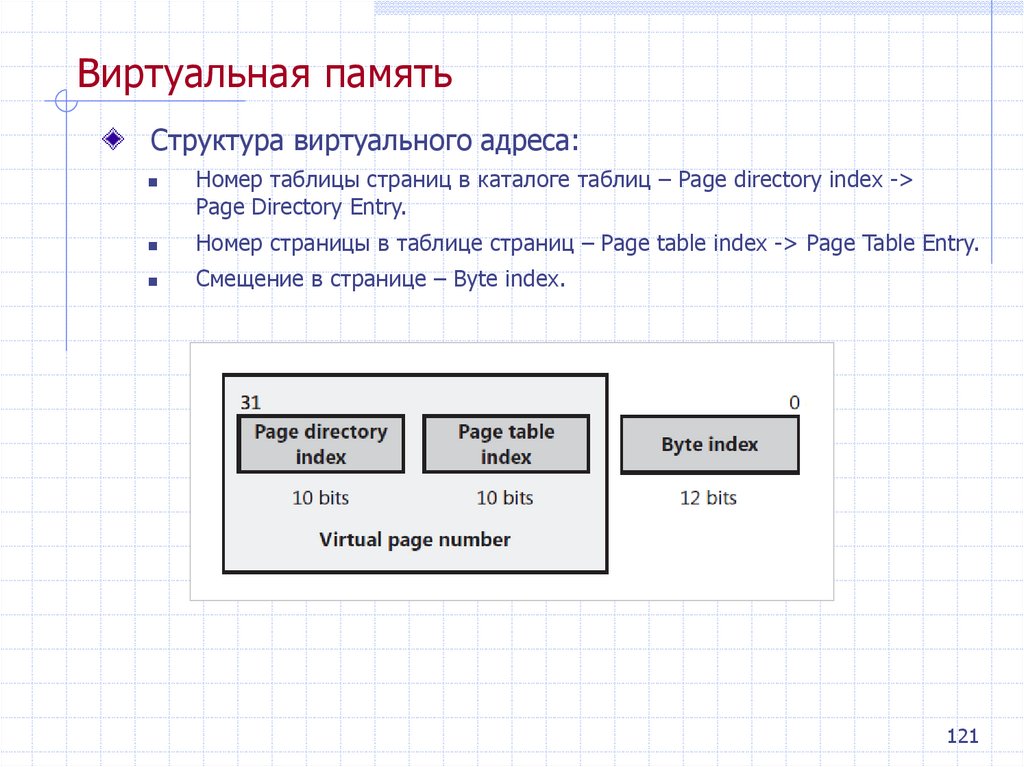Click the bit number "0" above Byte index
The width and height of the screenshot is (1024, 767).
point(794,402)
